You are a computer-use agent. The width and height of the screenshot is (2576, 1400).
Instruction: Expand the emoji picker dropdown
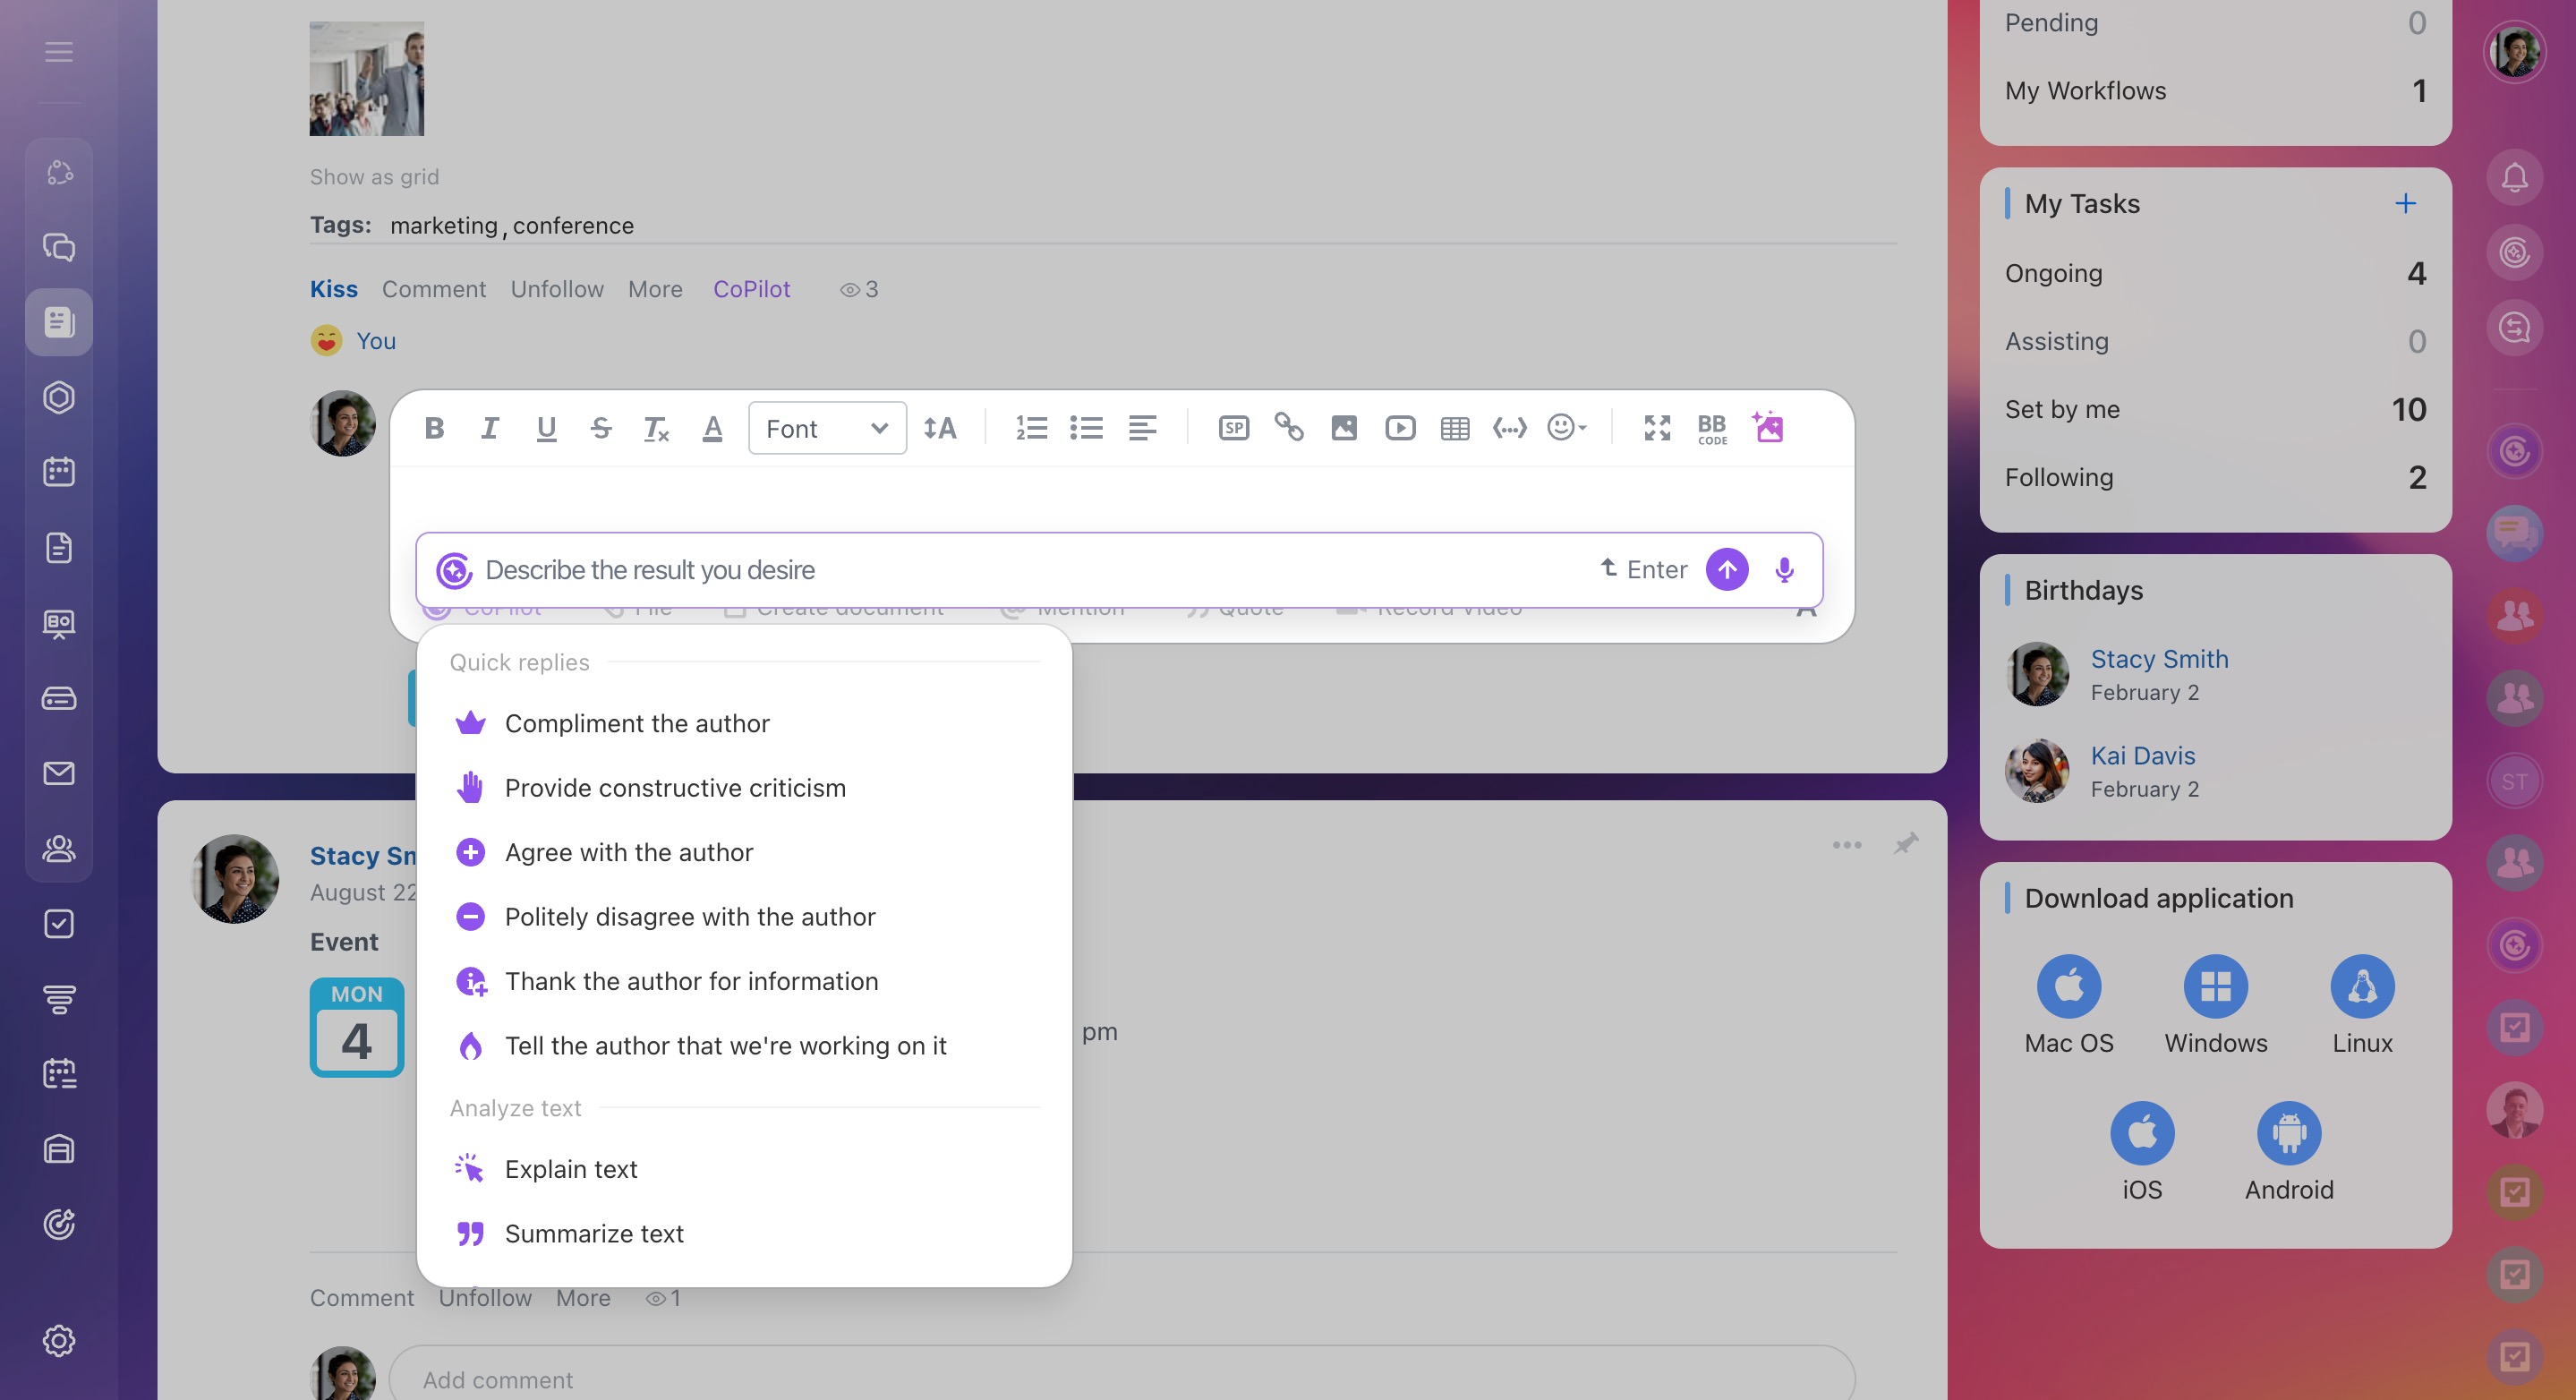click(x=1567, y=428)
